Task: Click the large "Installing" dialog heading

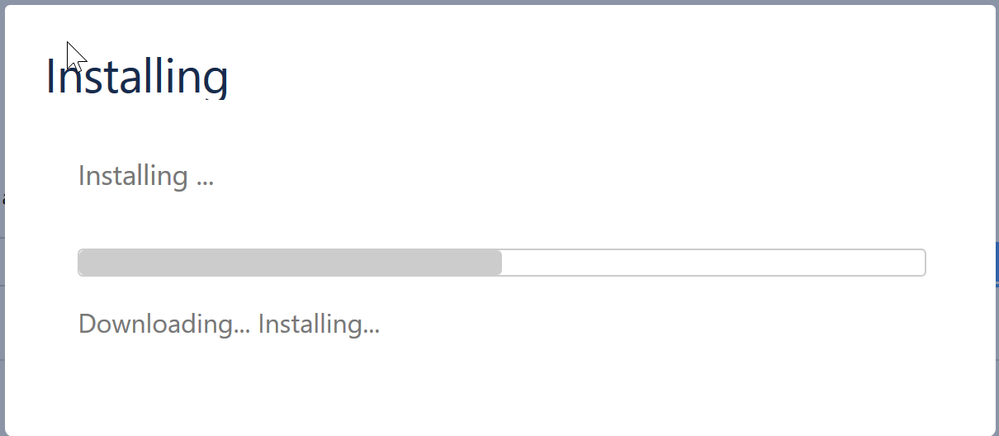Action: [137, 76]
